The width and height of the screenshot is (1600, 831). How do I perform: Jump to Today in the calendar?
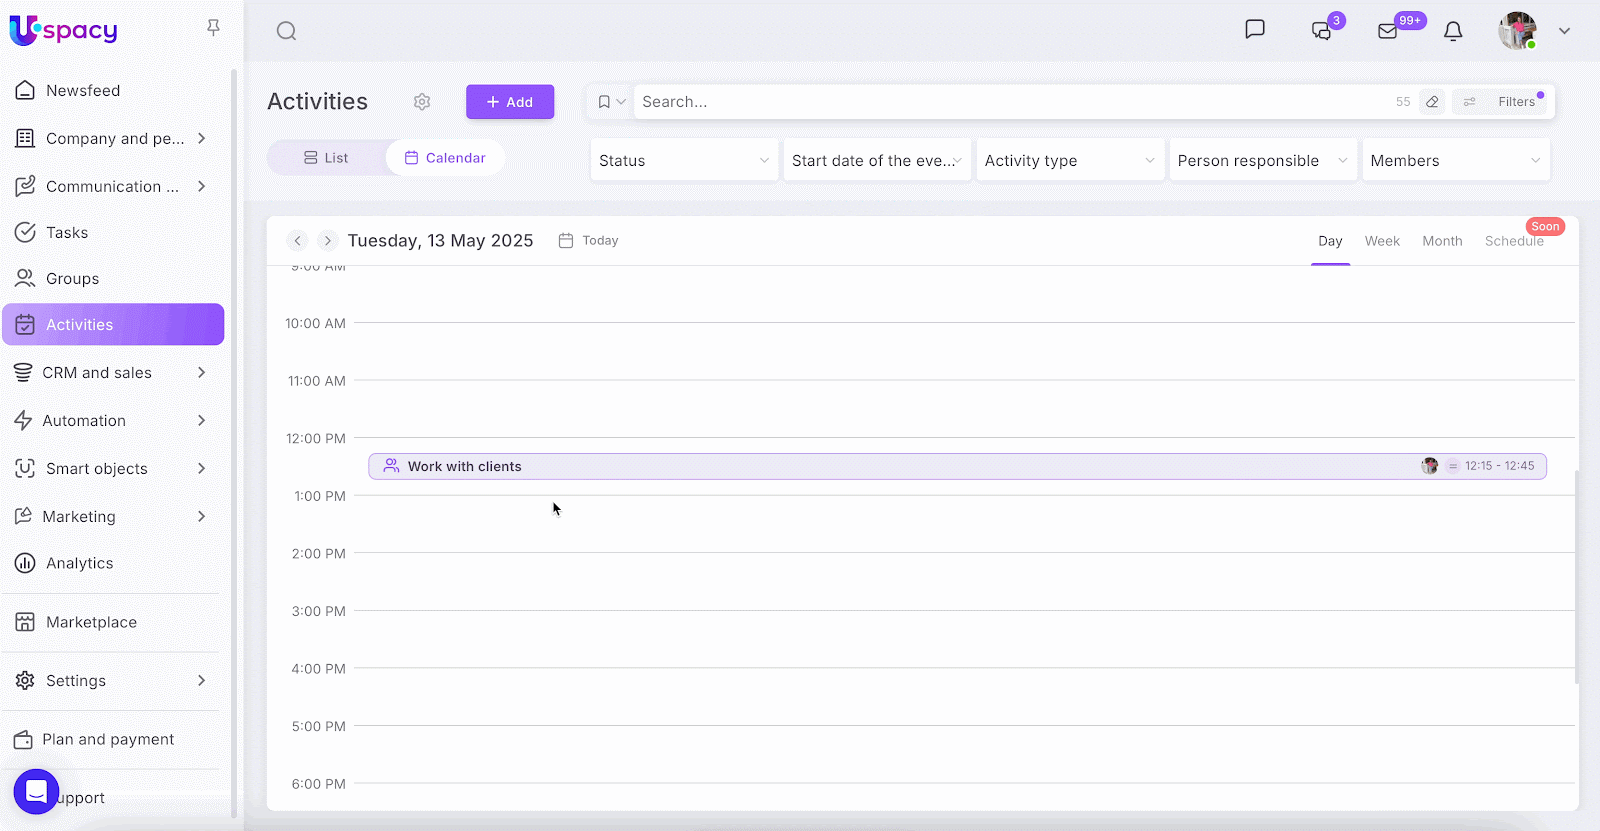pos(589,241)
